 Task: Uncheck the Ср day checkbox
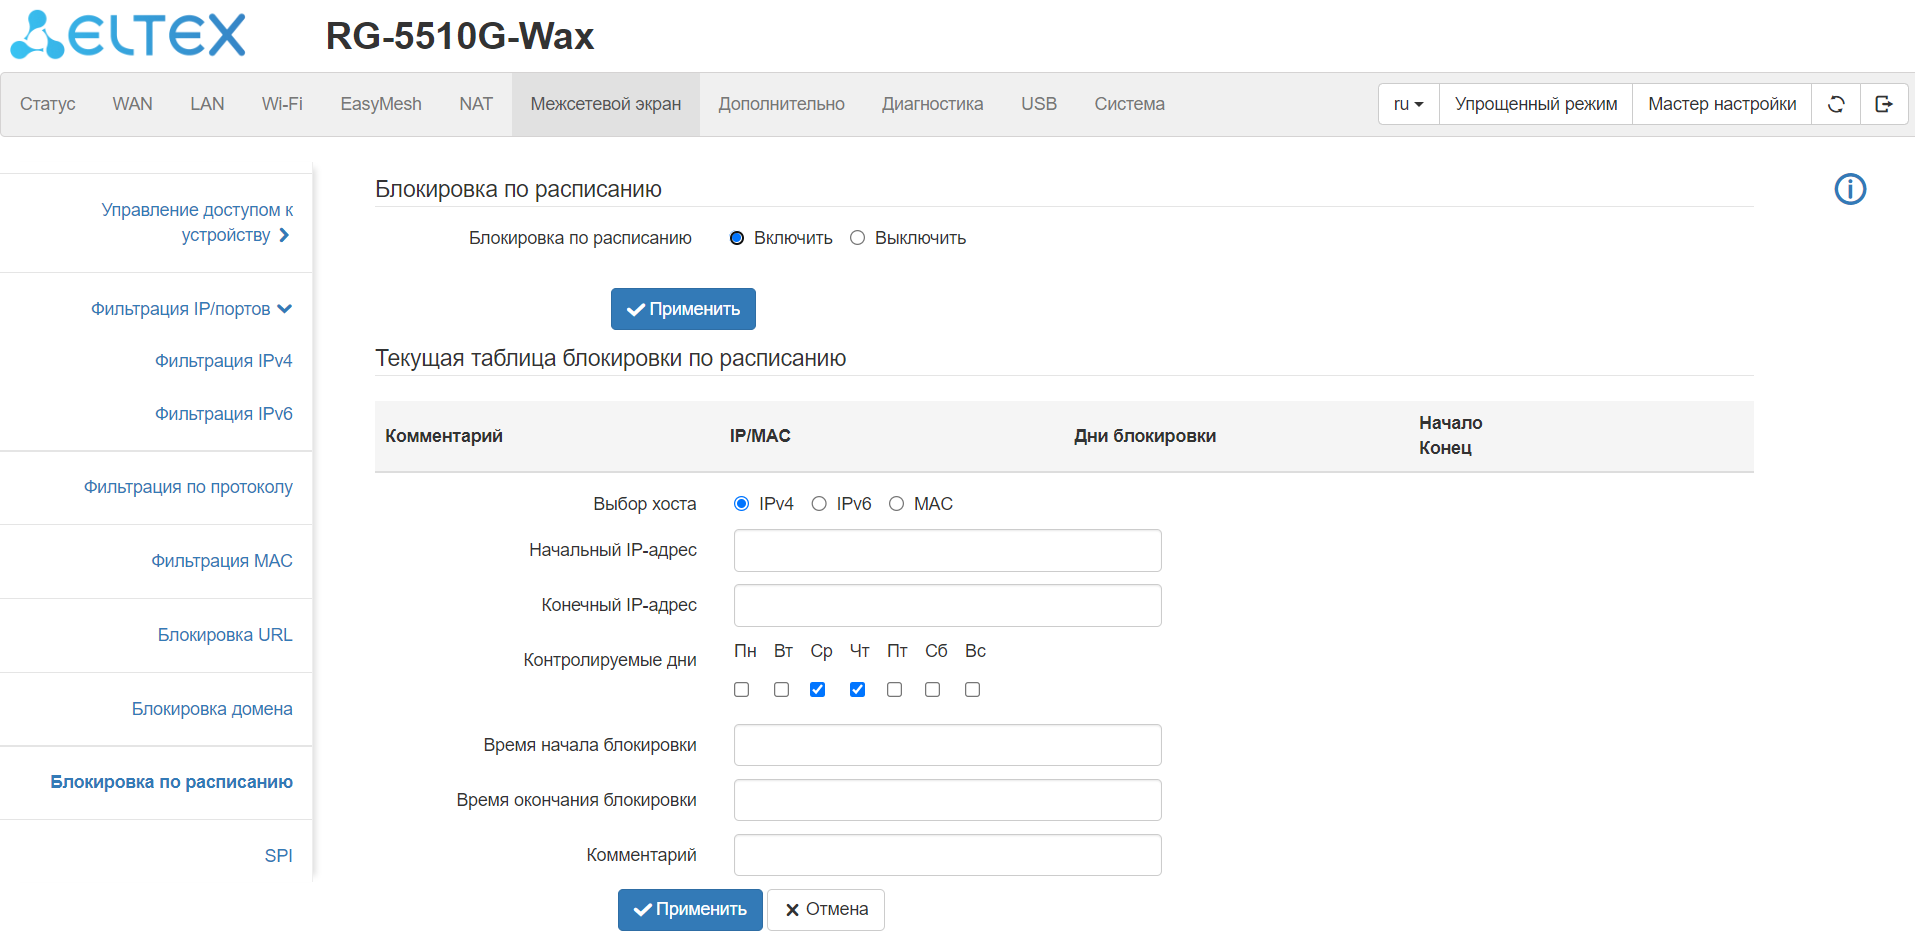pyautogui.click(x=817, y=690)
